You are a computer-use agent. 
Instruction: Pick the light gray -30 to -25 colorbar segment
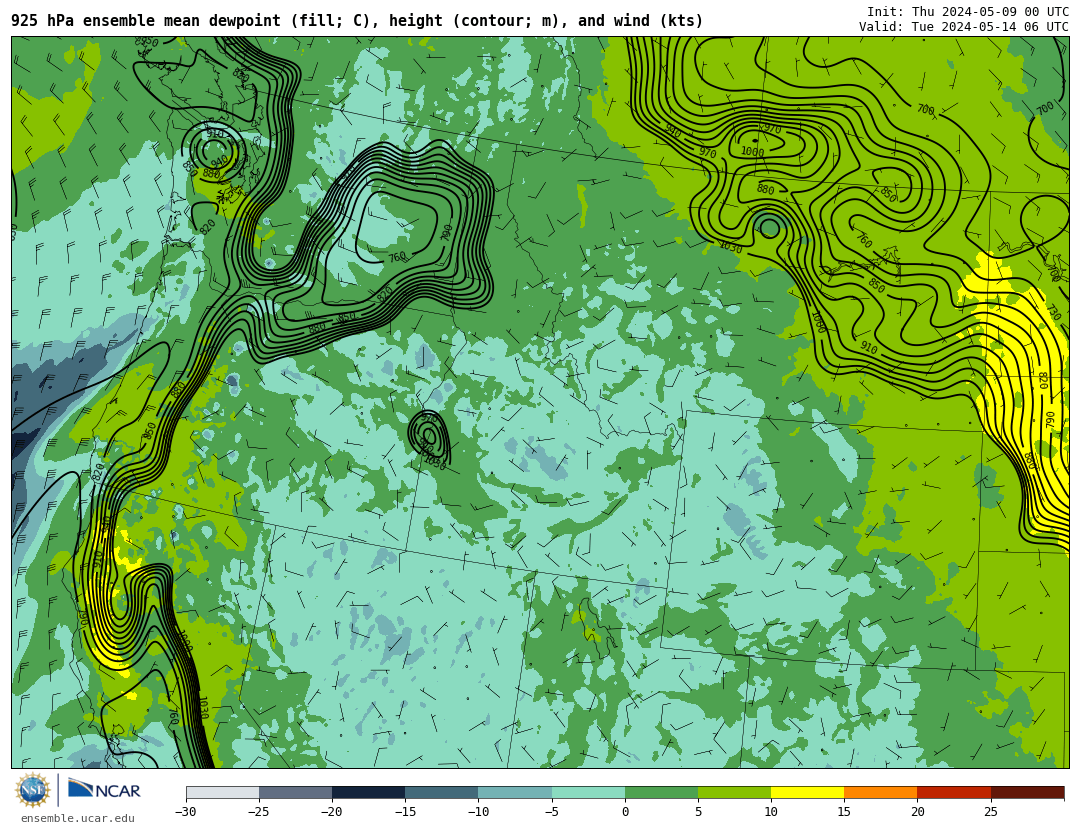pos(222,793)
